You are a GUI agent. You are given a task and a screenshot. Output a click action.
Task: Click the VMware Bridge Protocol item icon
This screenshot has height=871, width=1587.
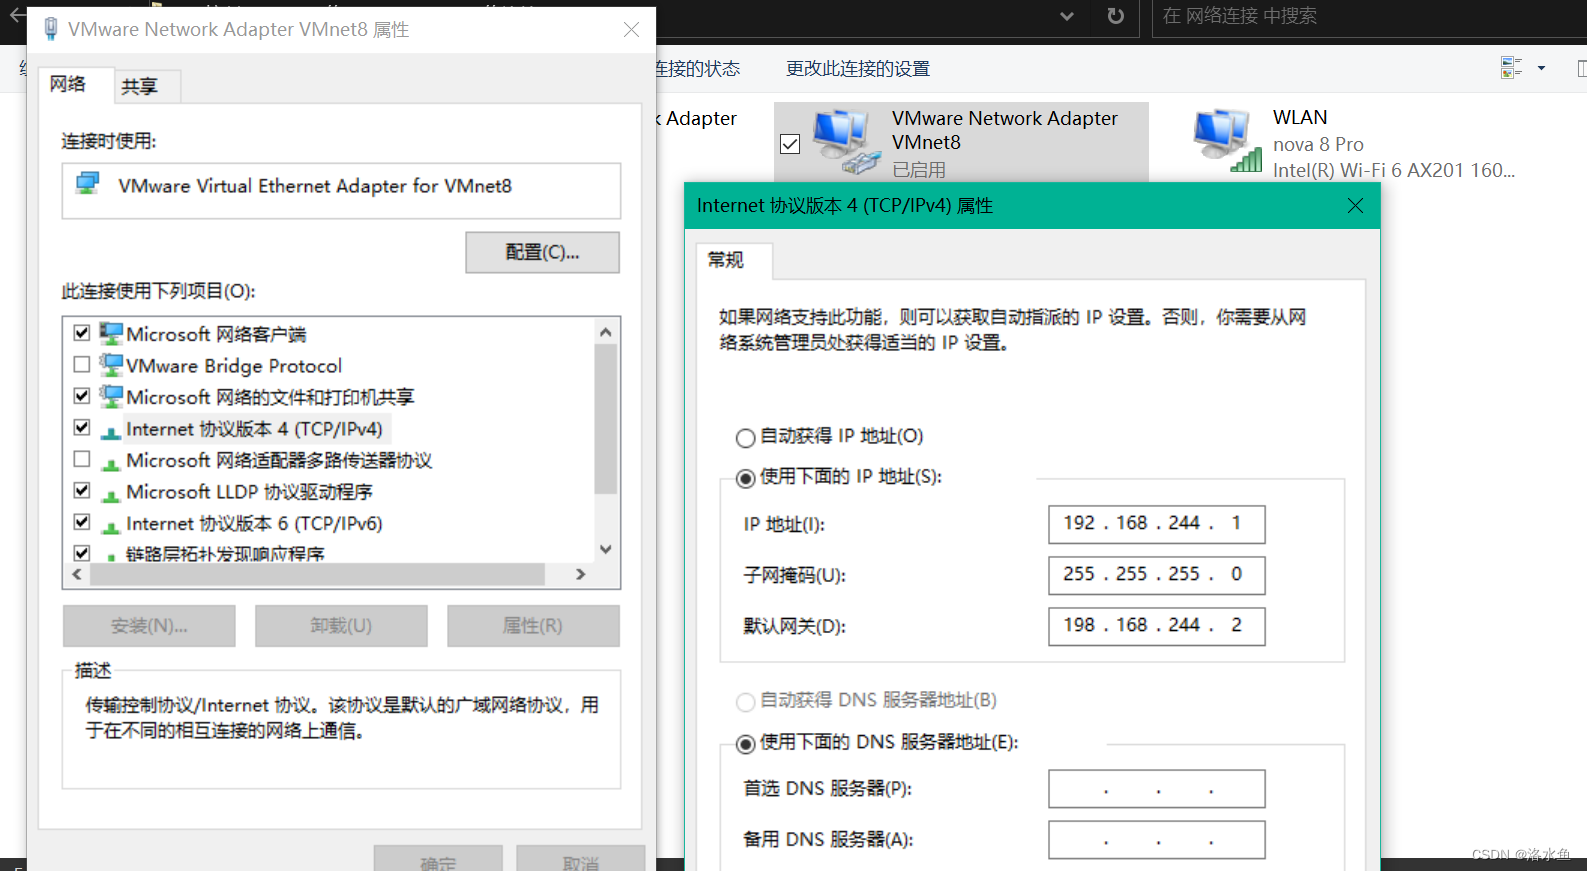111,365
